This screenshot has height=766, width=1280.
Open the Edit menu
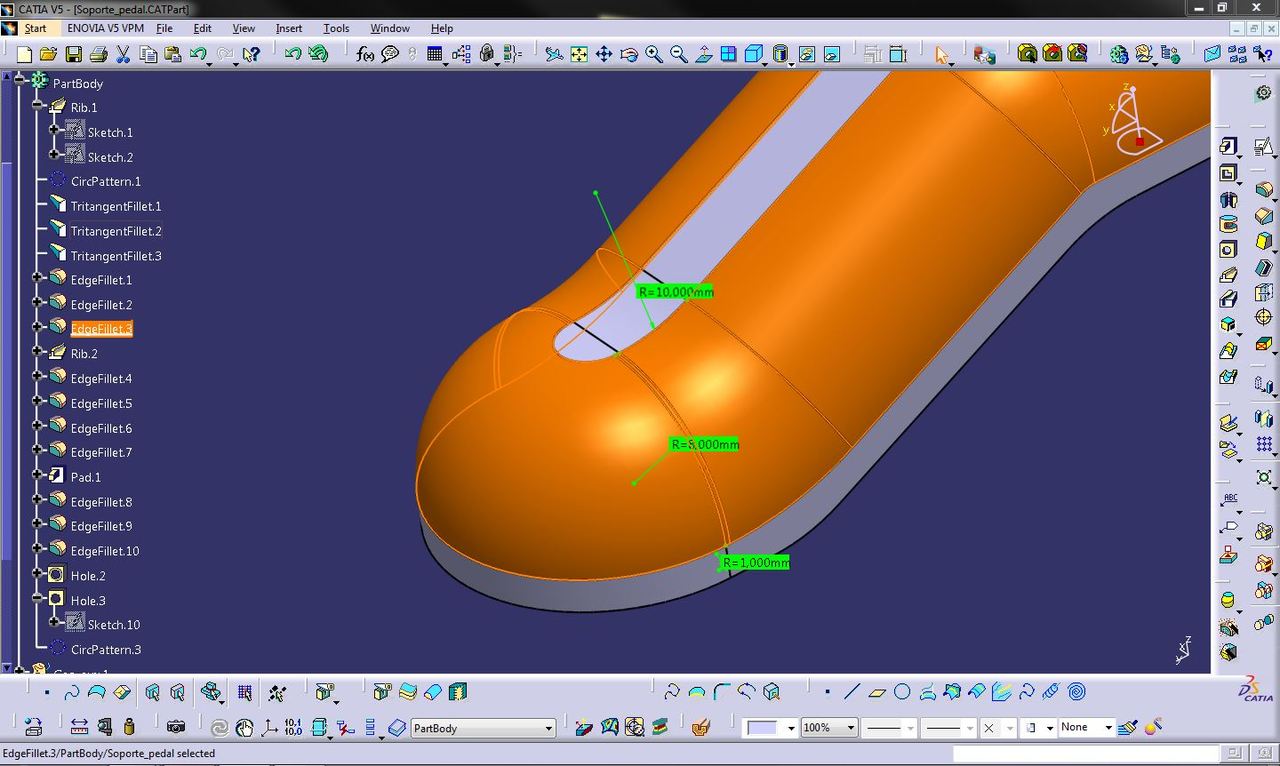(202, 28)
